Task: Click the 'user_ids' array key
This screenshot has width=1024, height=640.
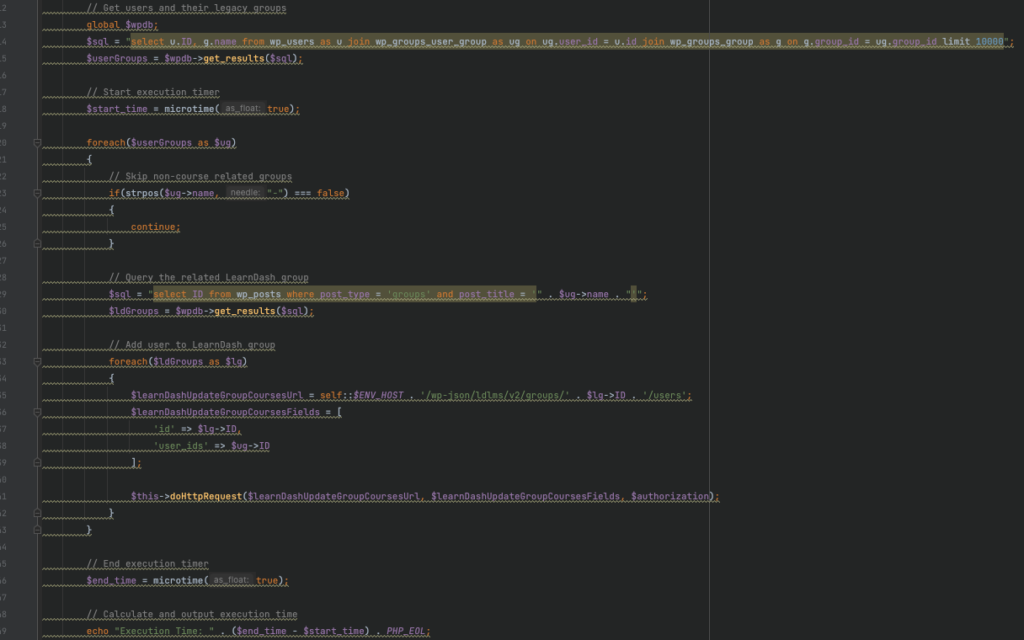Action: pos(181,446)
